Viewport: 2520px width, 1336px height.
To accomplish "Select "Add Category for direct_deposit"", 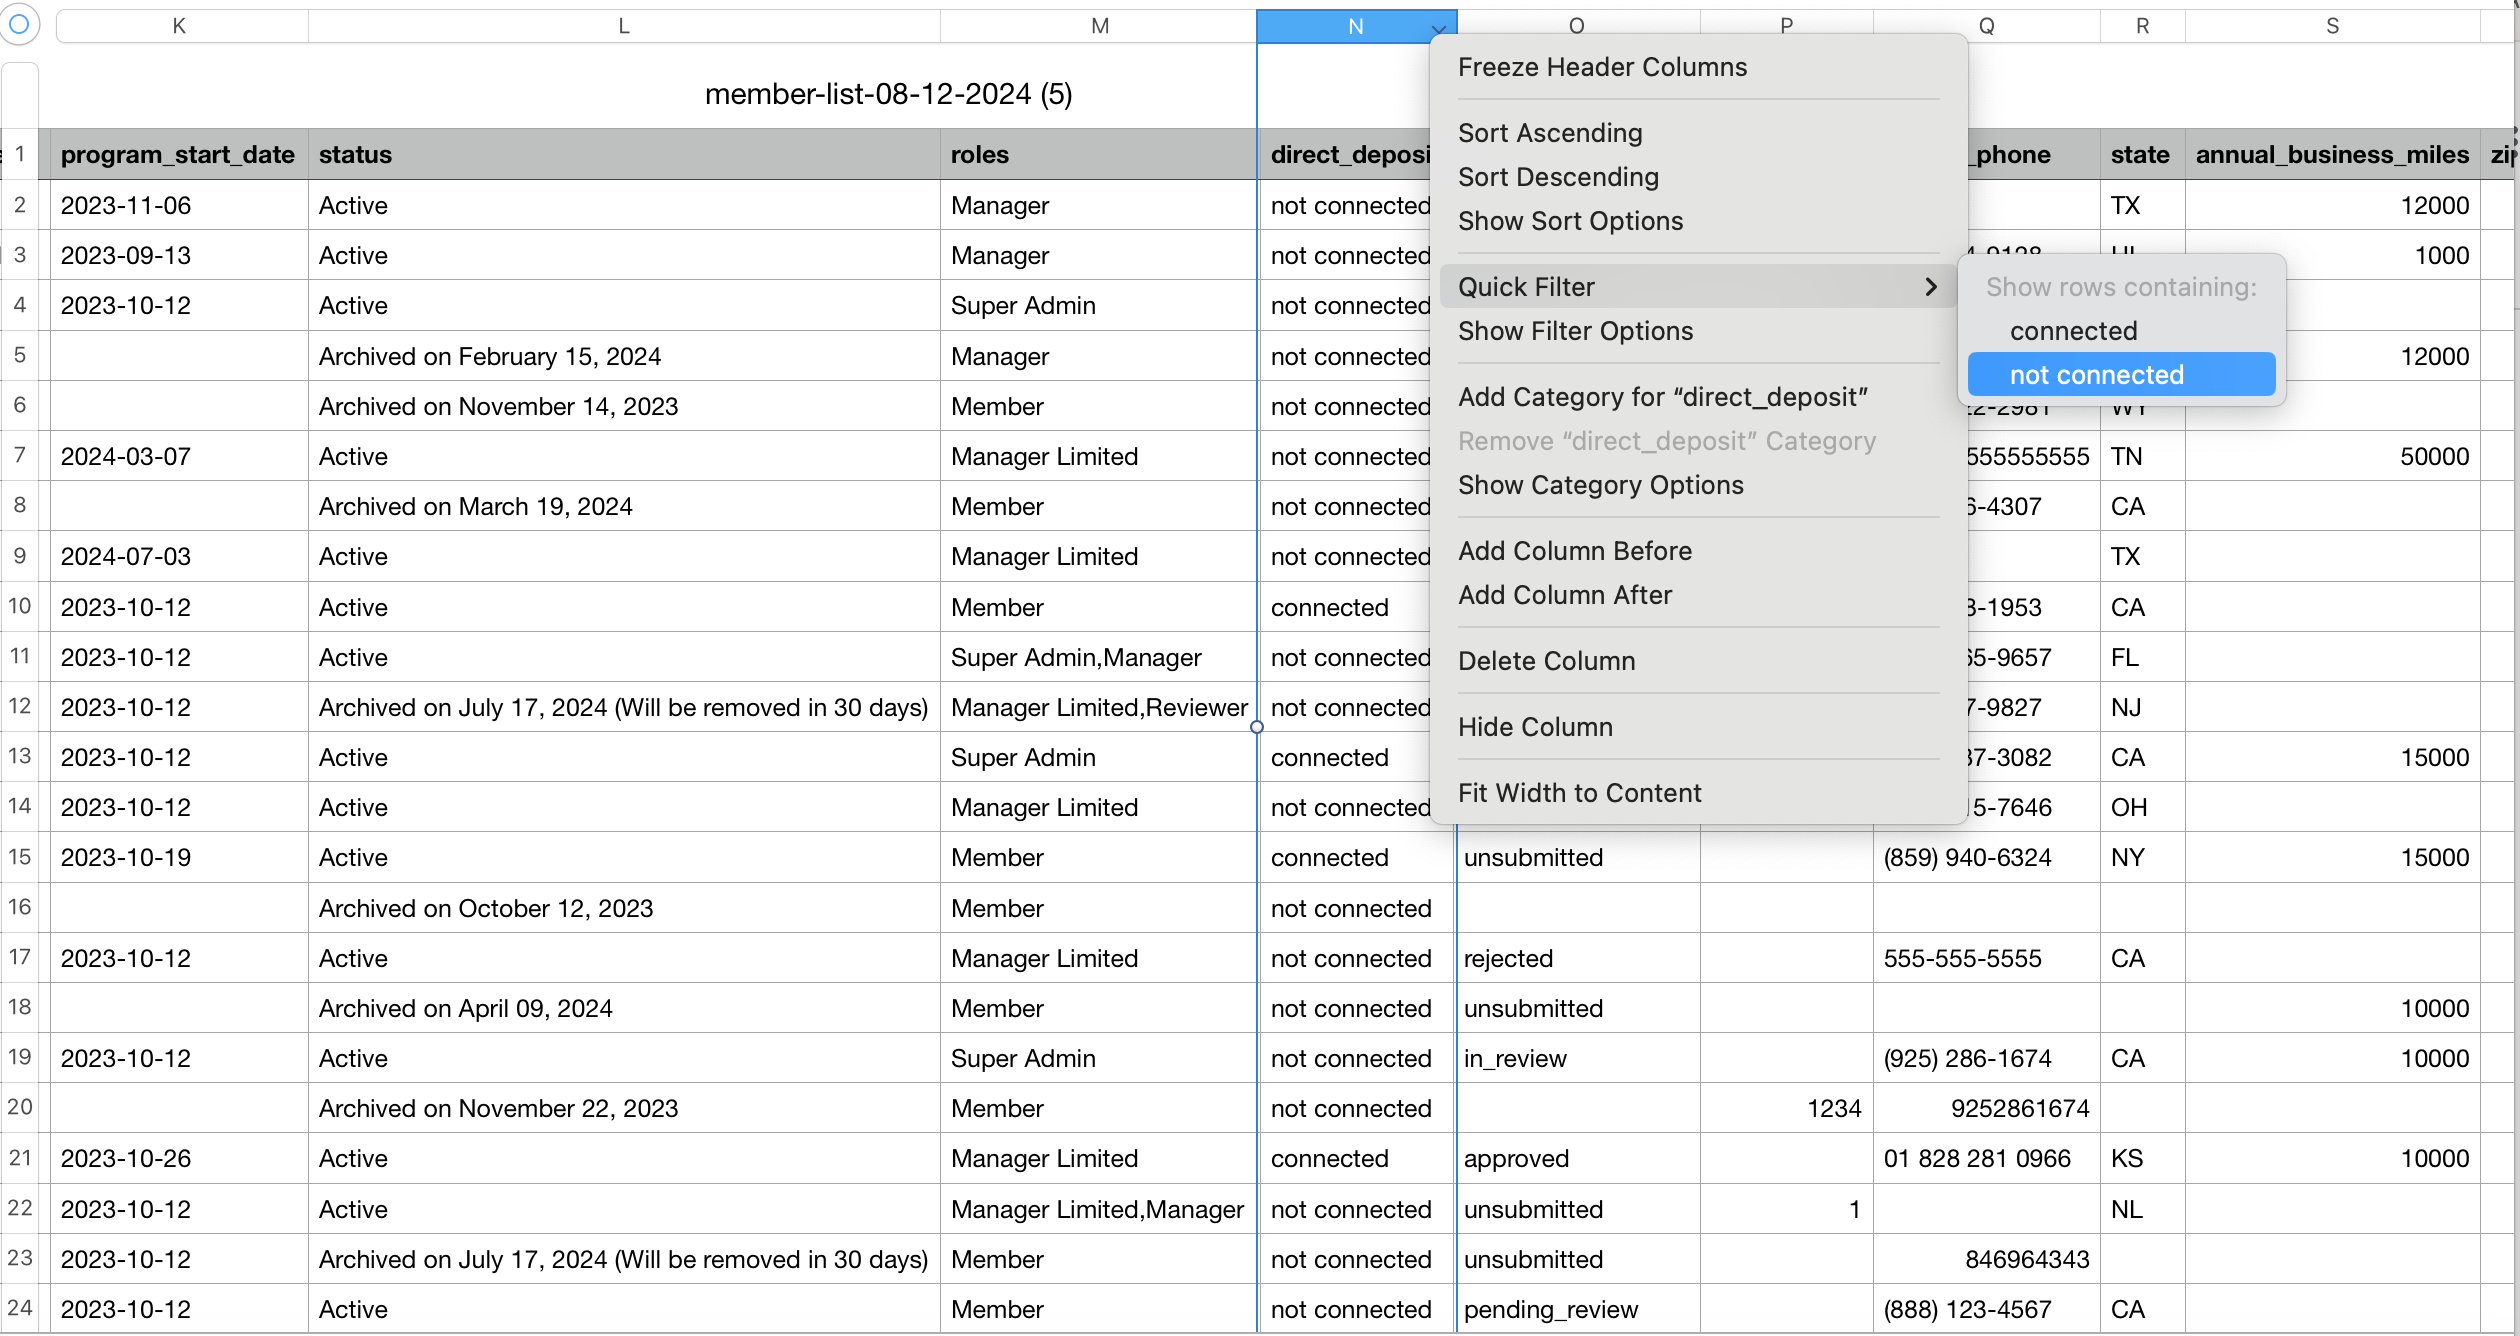I will (1663, 396).
